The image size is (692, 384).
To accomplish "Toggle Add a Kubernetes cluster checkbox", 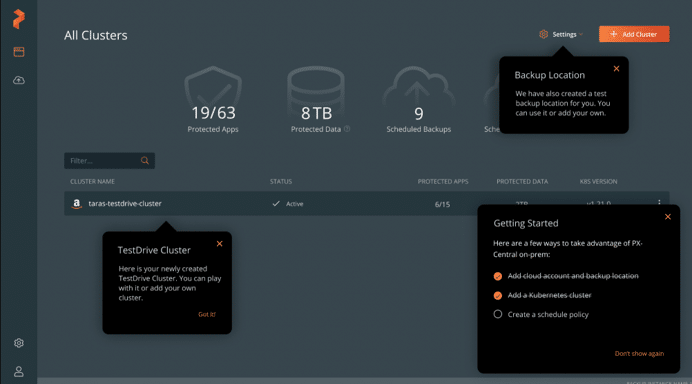I will [x=498, y=296].
